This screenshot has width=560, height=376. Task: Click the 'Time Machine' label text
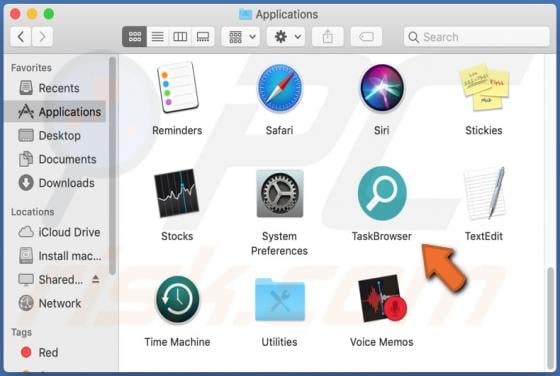(x=177, y=342)
